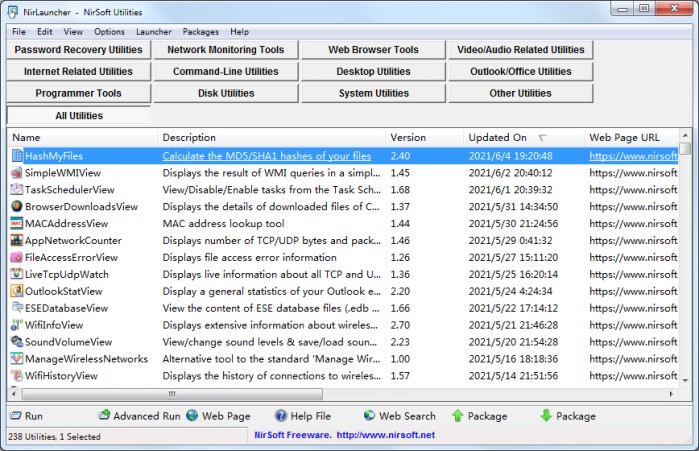The width and height of the screenshot is (699, 451).
Task: Select Command-Line Utilities category
Action: pyautogui.click(x=226, y=71)
